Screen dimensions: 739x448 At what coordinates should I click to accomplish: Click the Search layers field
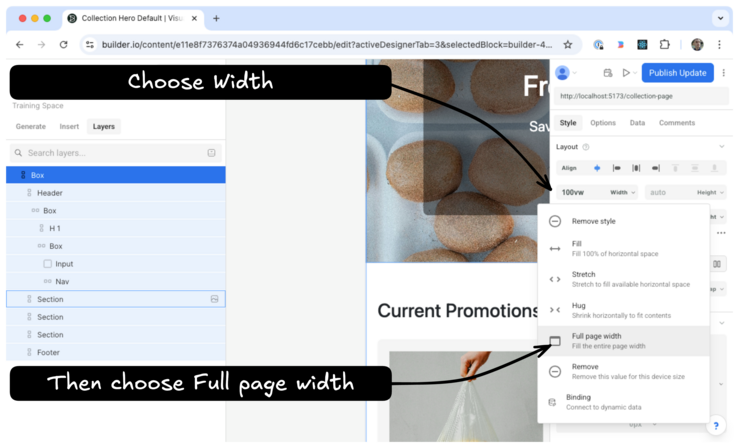[115, 153]
